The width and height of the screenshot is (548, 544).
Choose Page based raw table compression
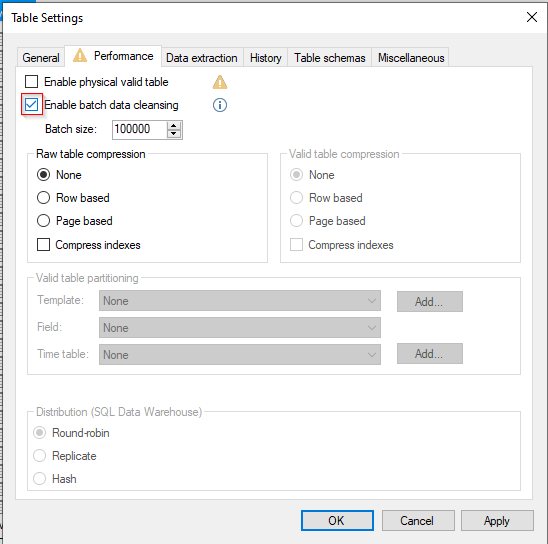pos(43,221)
